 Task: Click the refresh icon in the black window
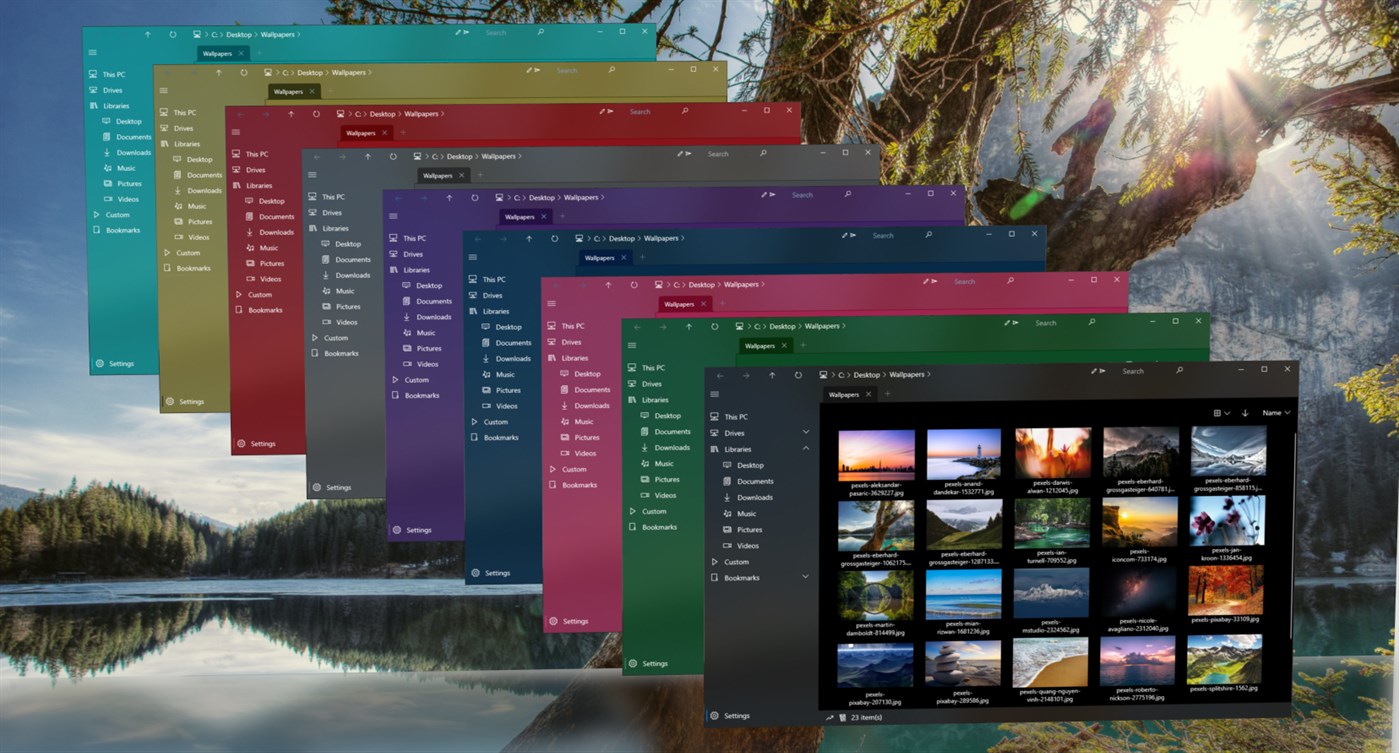click(798, 375)
